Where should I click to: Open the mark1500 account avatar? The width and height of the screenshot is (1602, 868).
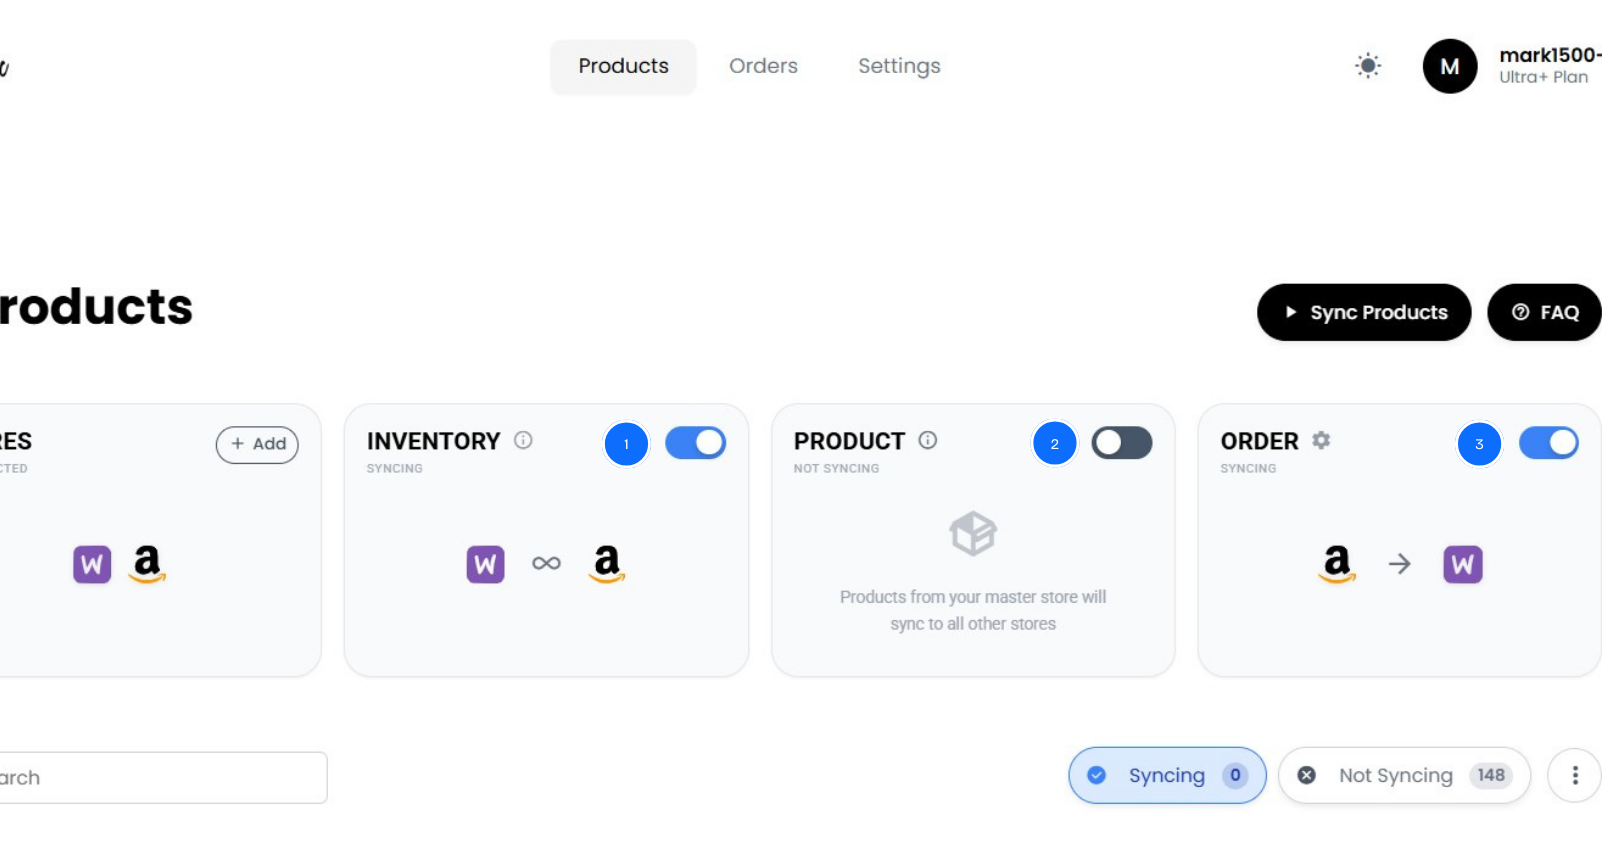point(1449,66)
